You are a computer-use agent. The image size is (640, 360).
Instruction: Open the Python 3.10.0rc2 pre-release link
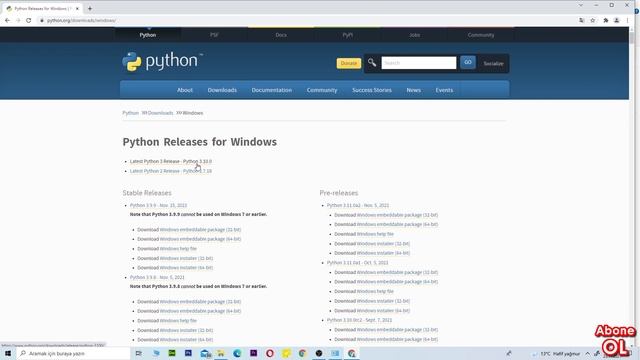coord(359,320)
